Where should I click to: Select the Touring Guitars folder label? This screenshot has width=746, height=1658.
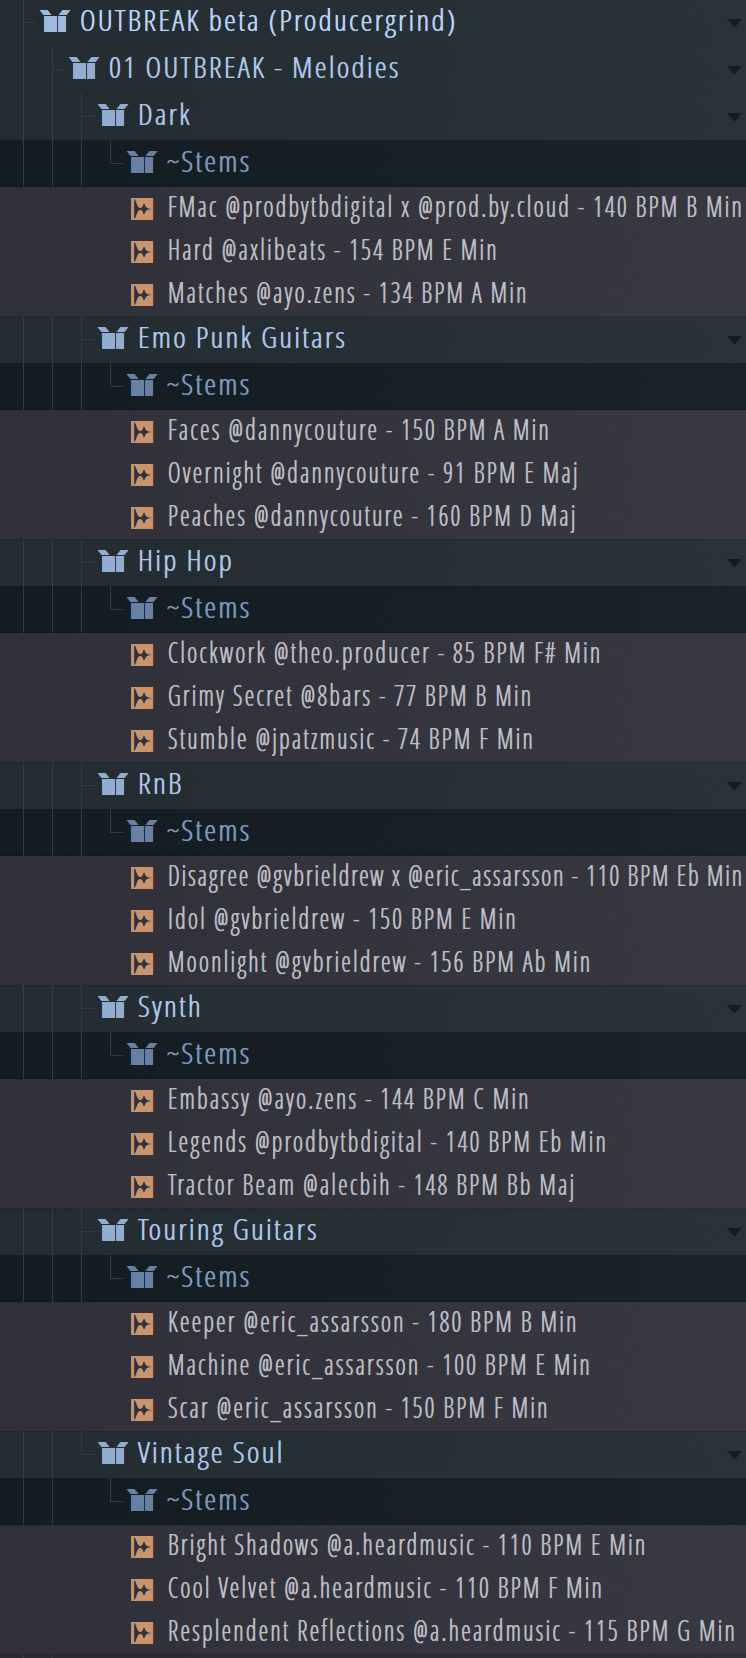[227, 1230]
